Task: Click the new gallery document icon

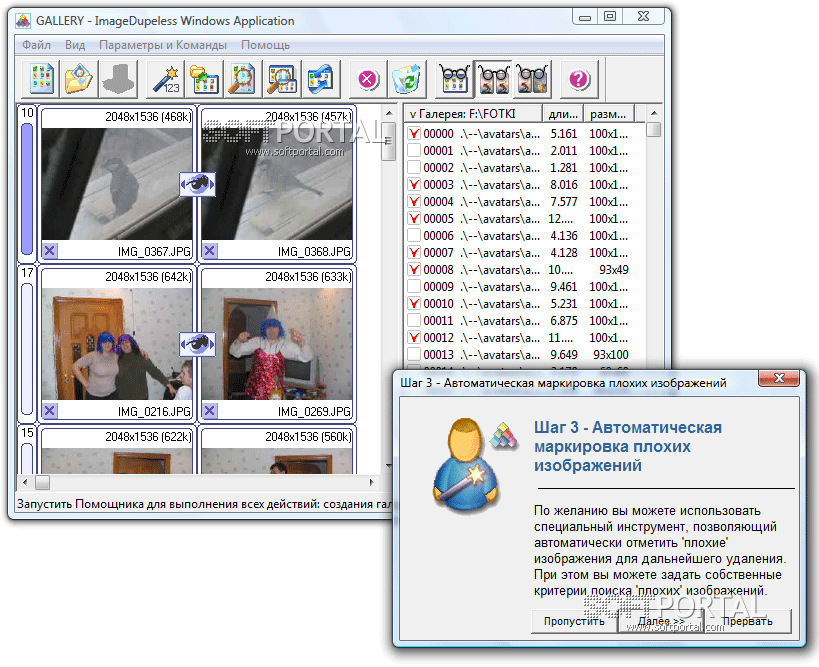Action: (41, 79)
